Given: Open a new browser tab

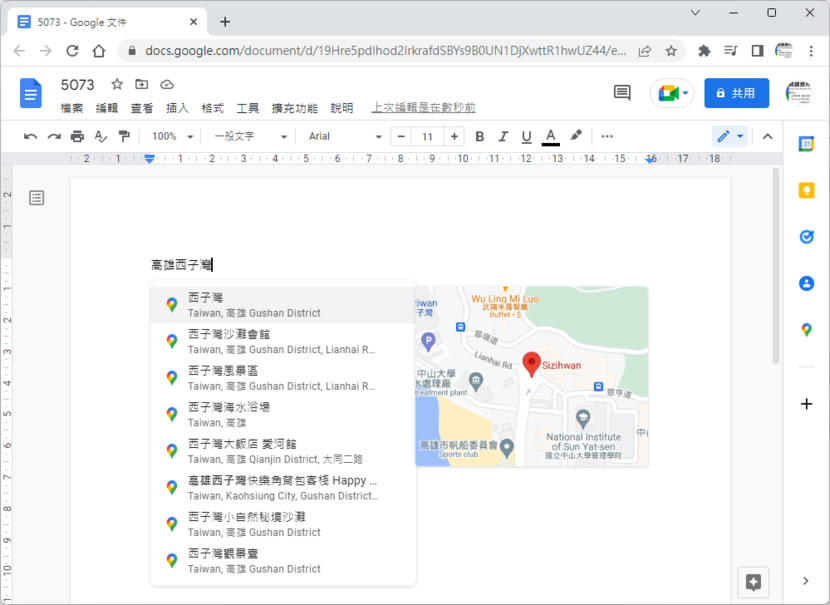Looking at the screenshot, I should (225, 22).
